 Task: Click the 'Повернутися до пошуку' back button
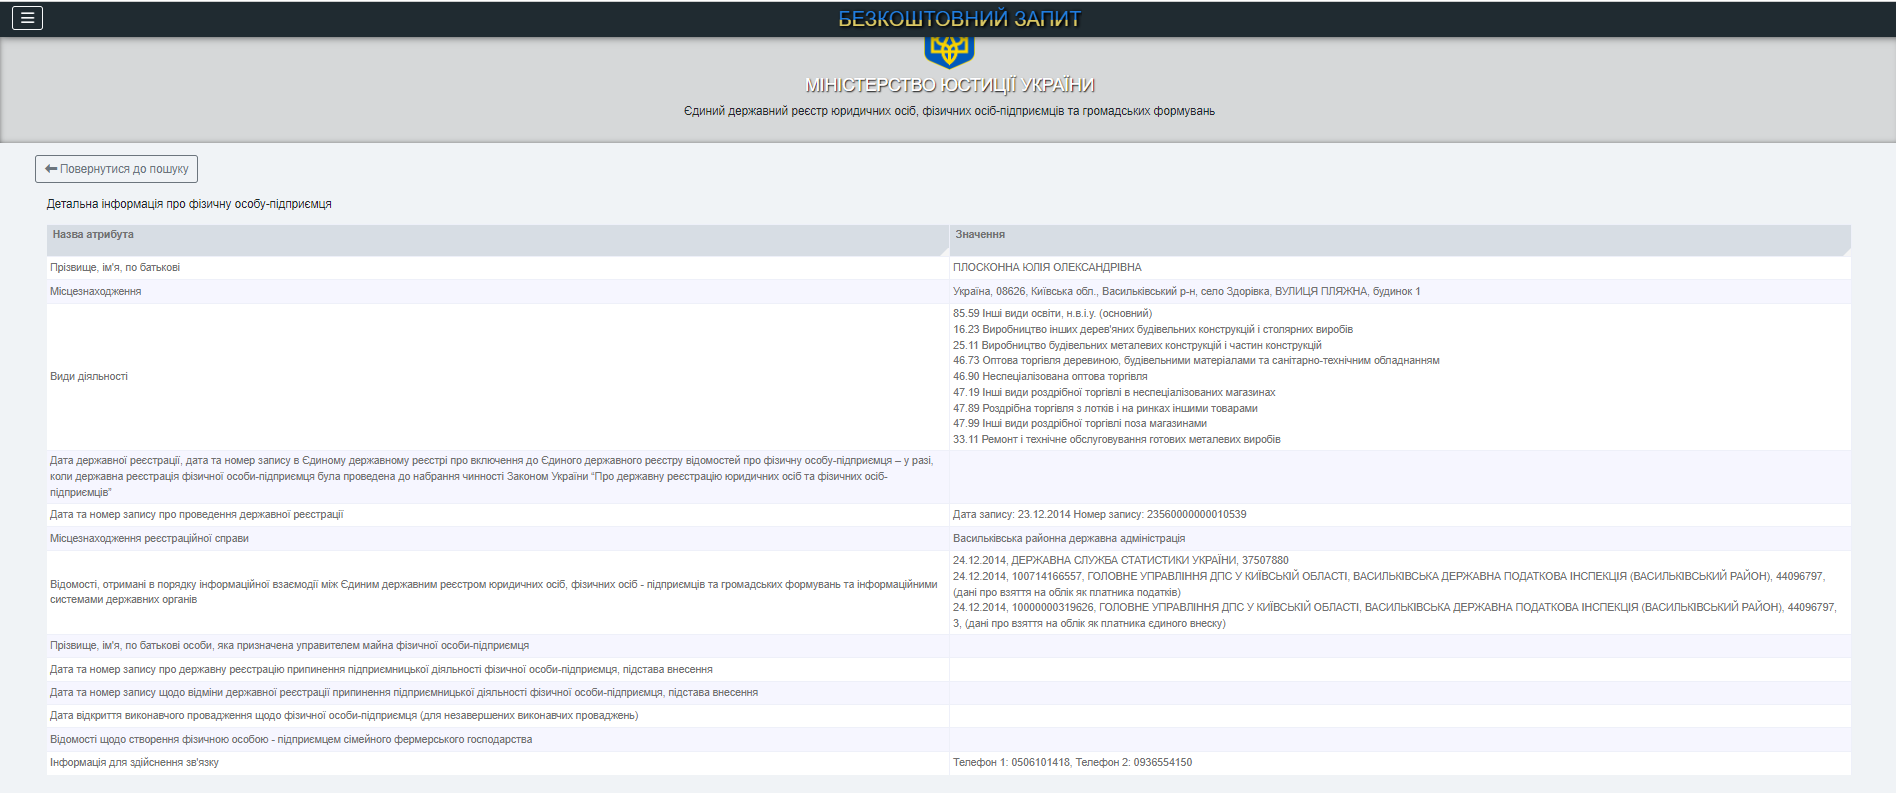[116, 169]
